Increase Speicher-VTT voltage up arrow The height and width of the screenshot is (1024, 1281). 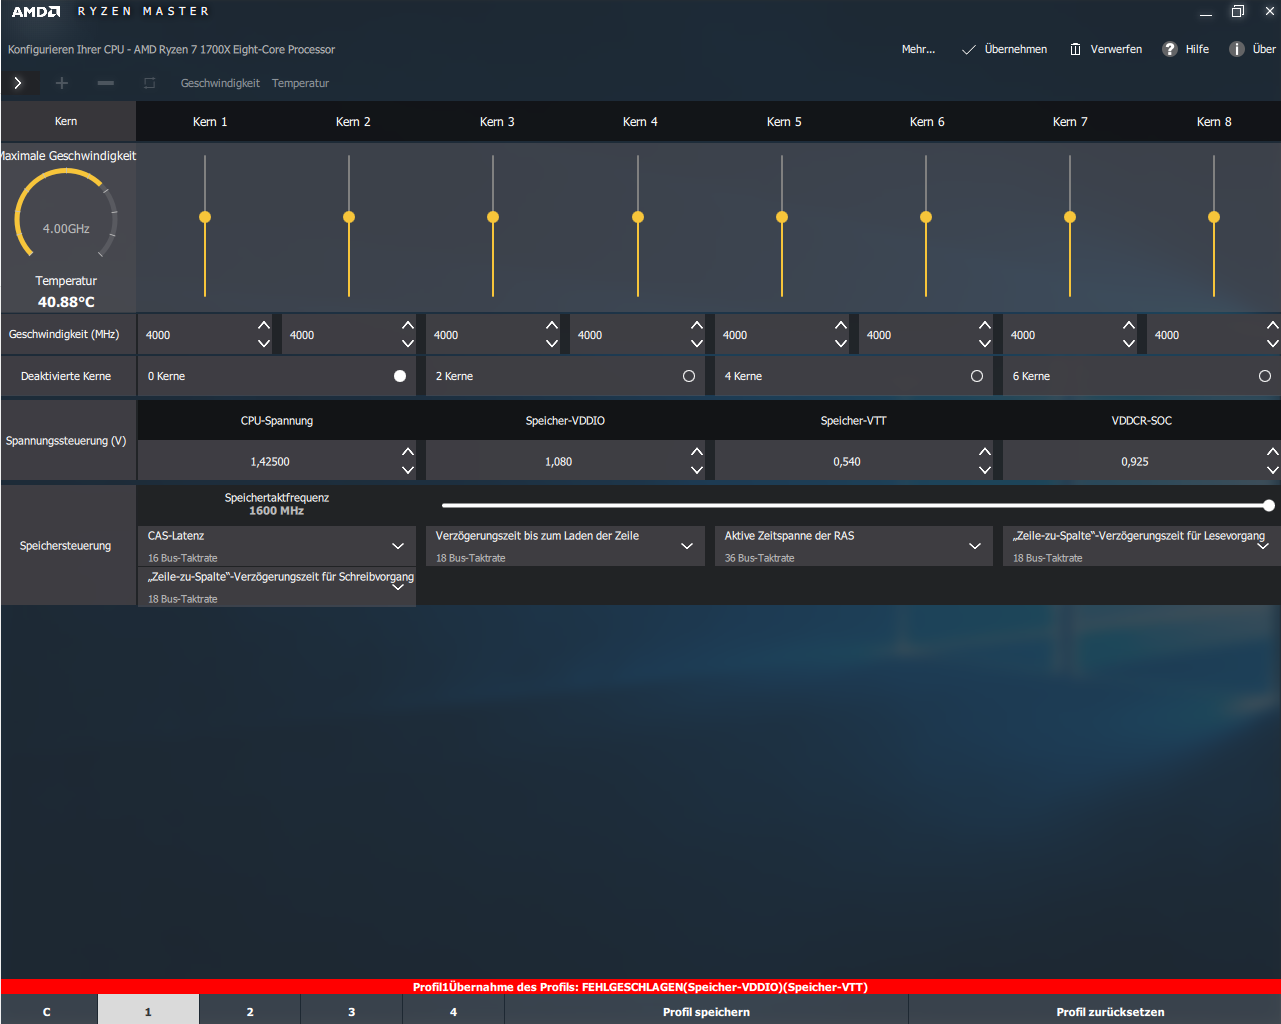pos(985,452)
